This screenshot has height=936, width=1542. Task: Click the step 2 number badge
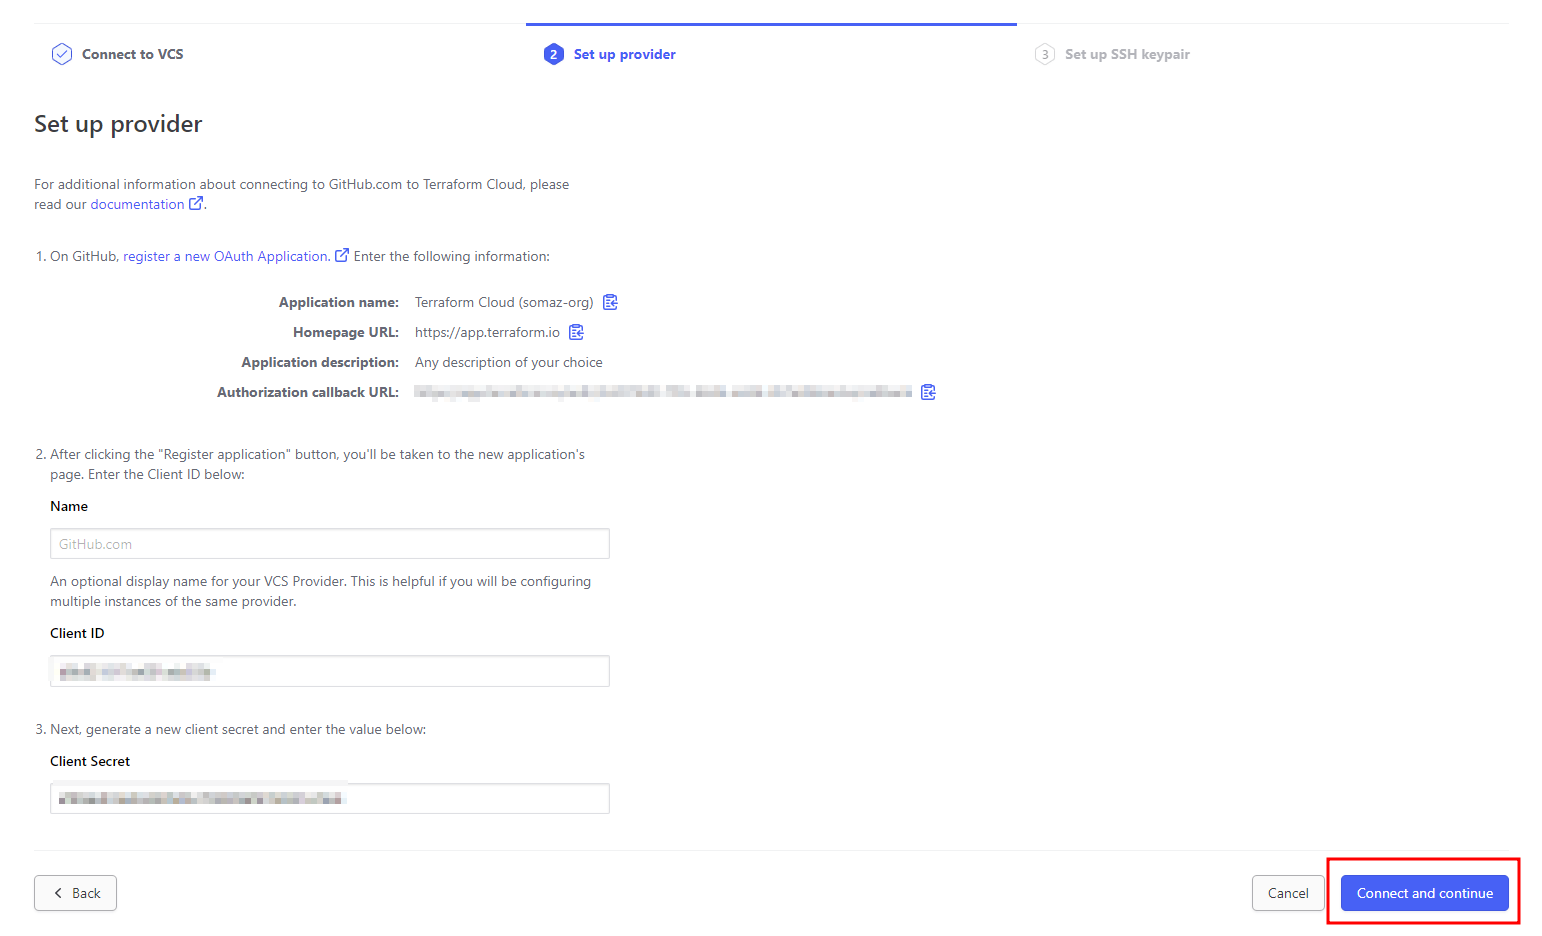tap(554, 54)
